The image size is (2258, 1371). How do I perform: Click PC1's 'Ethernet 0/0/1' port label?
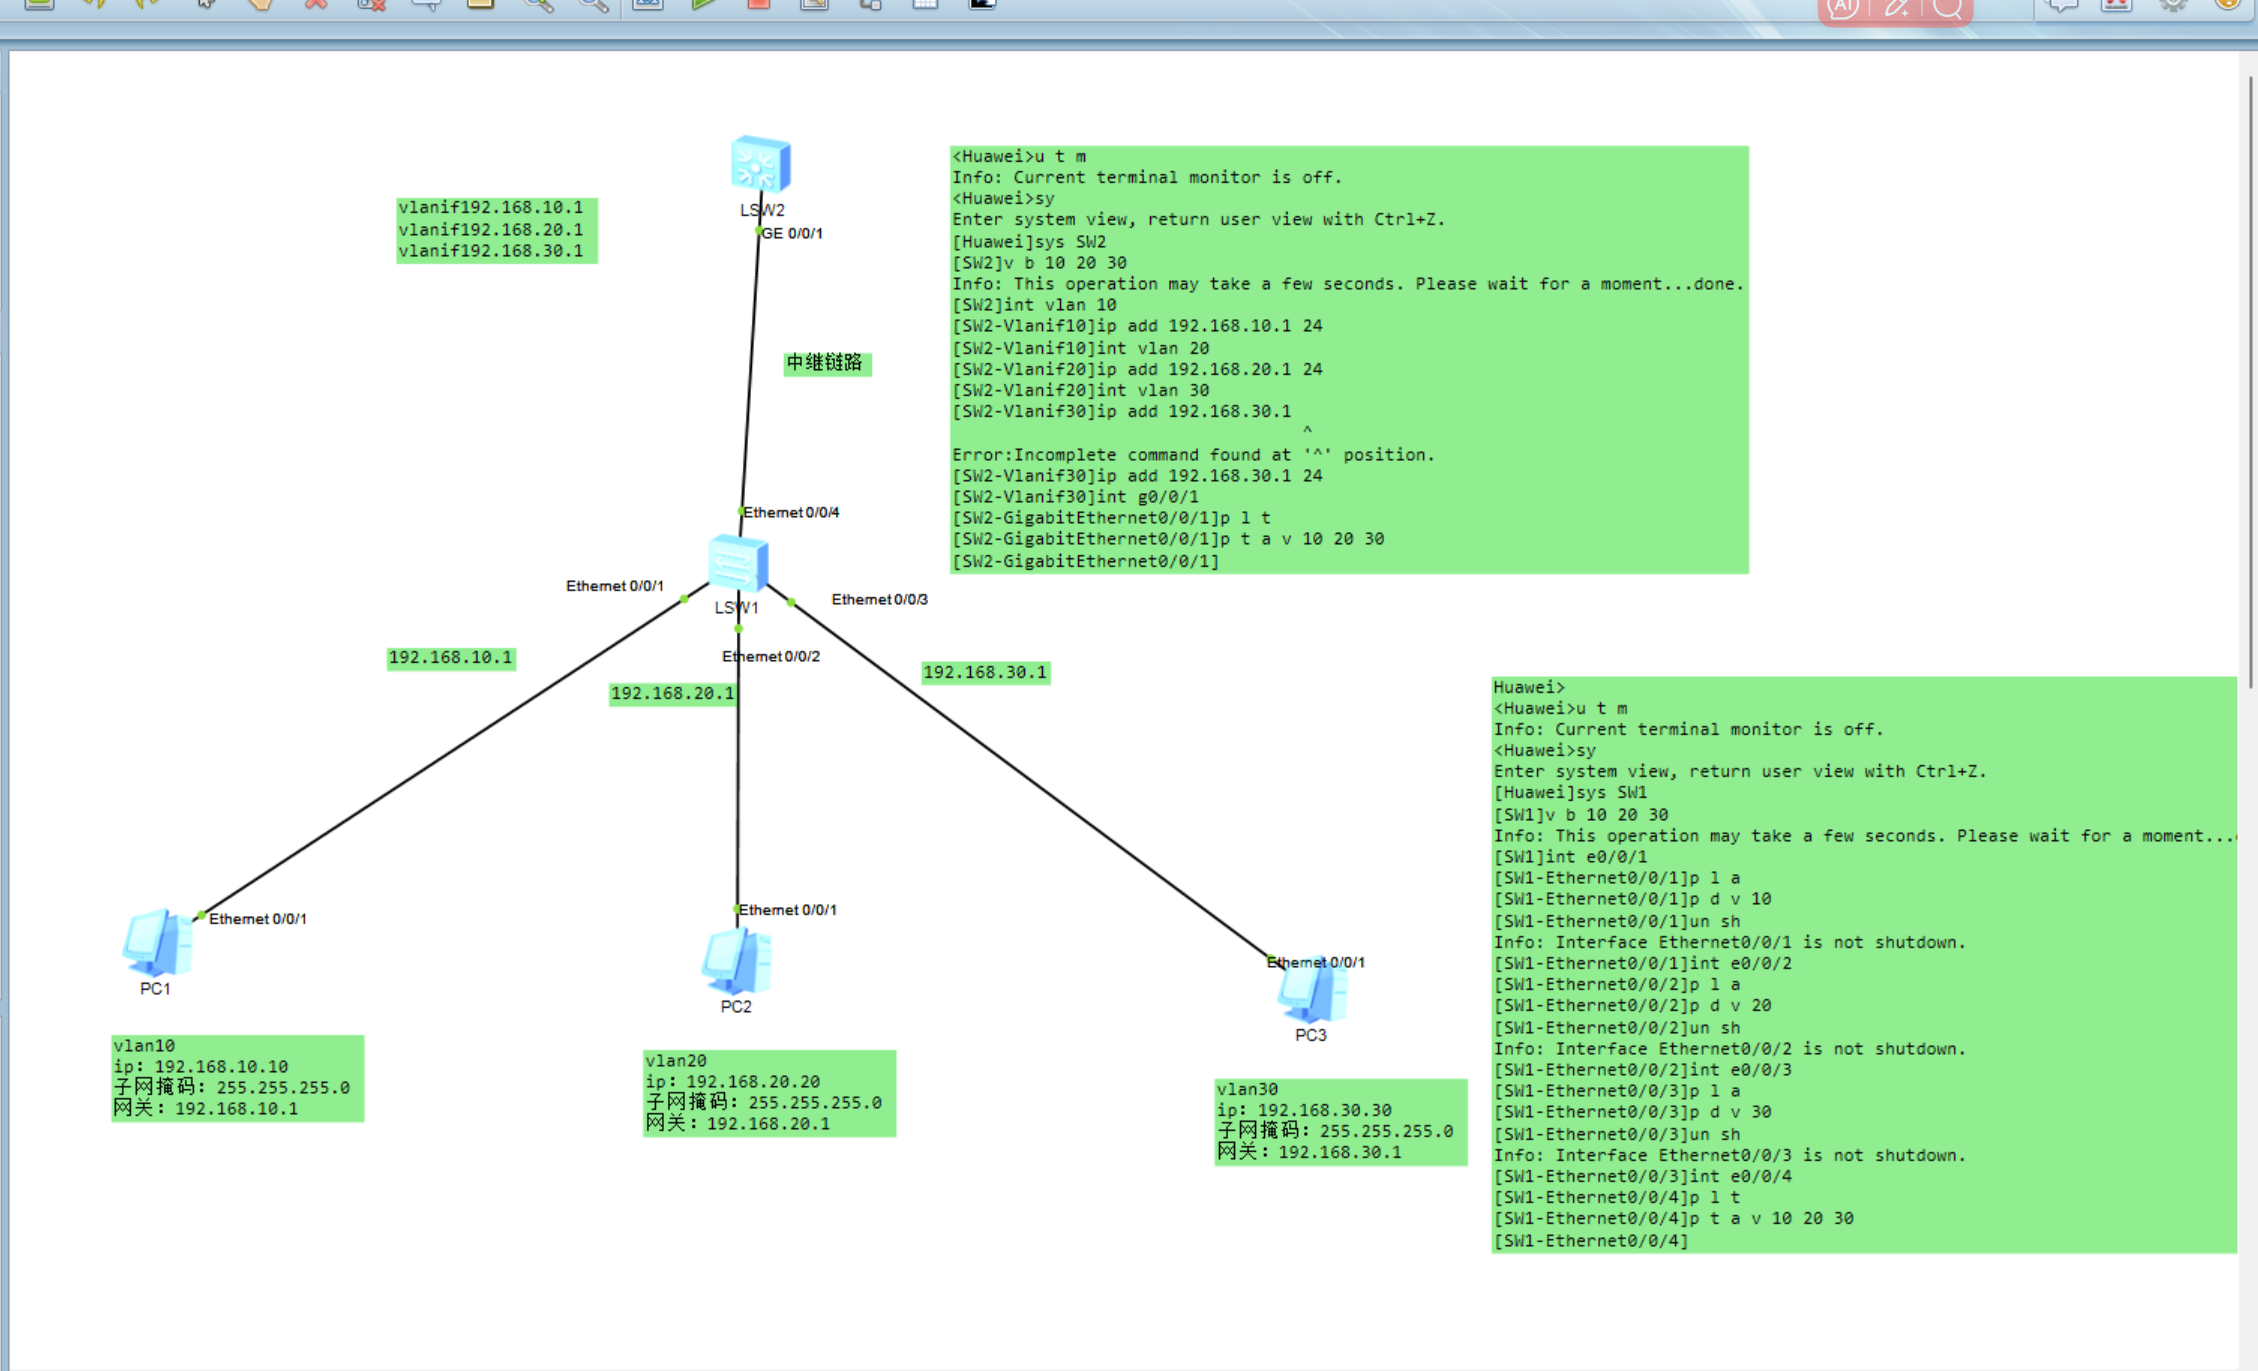258,918
